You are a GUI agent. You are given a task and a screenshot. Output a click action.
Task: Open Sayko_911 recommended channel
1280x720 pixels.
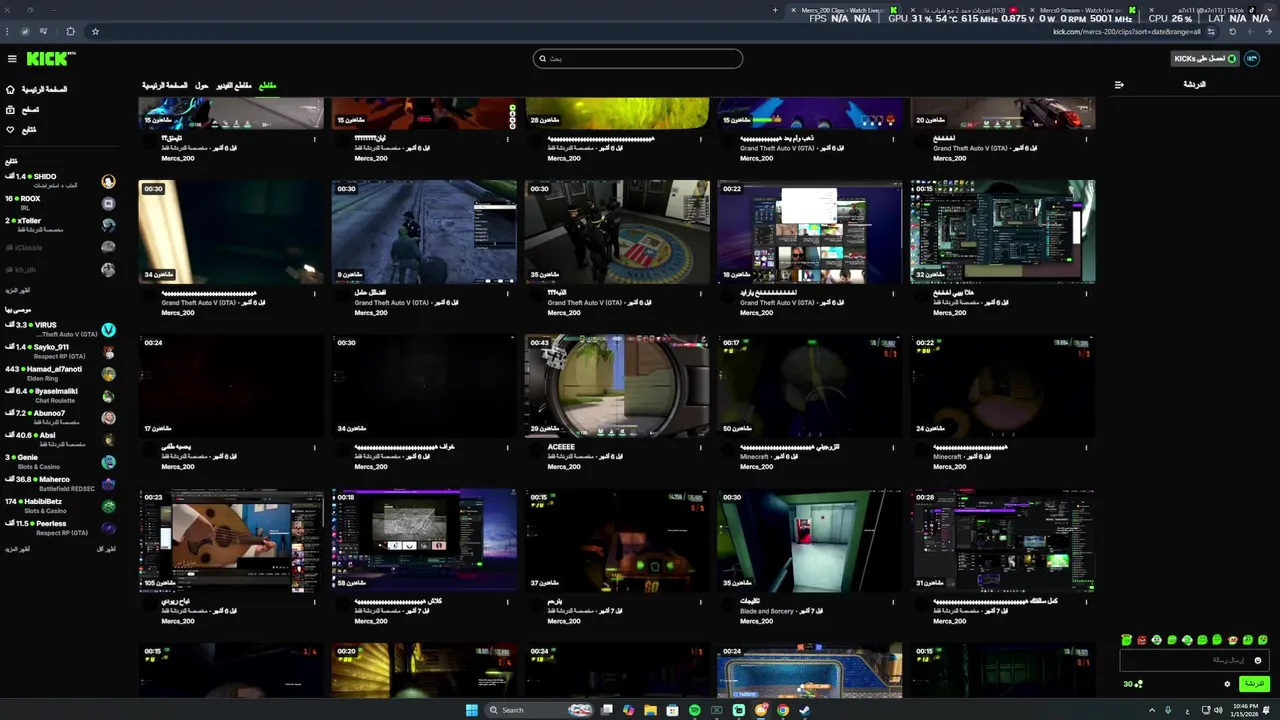click(x=60, y=351)
